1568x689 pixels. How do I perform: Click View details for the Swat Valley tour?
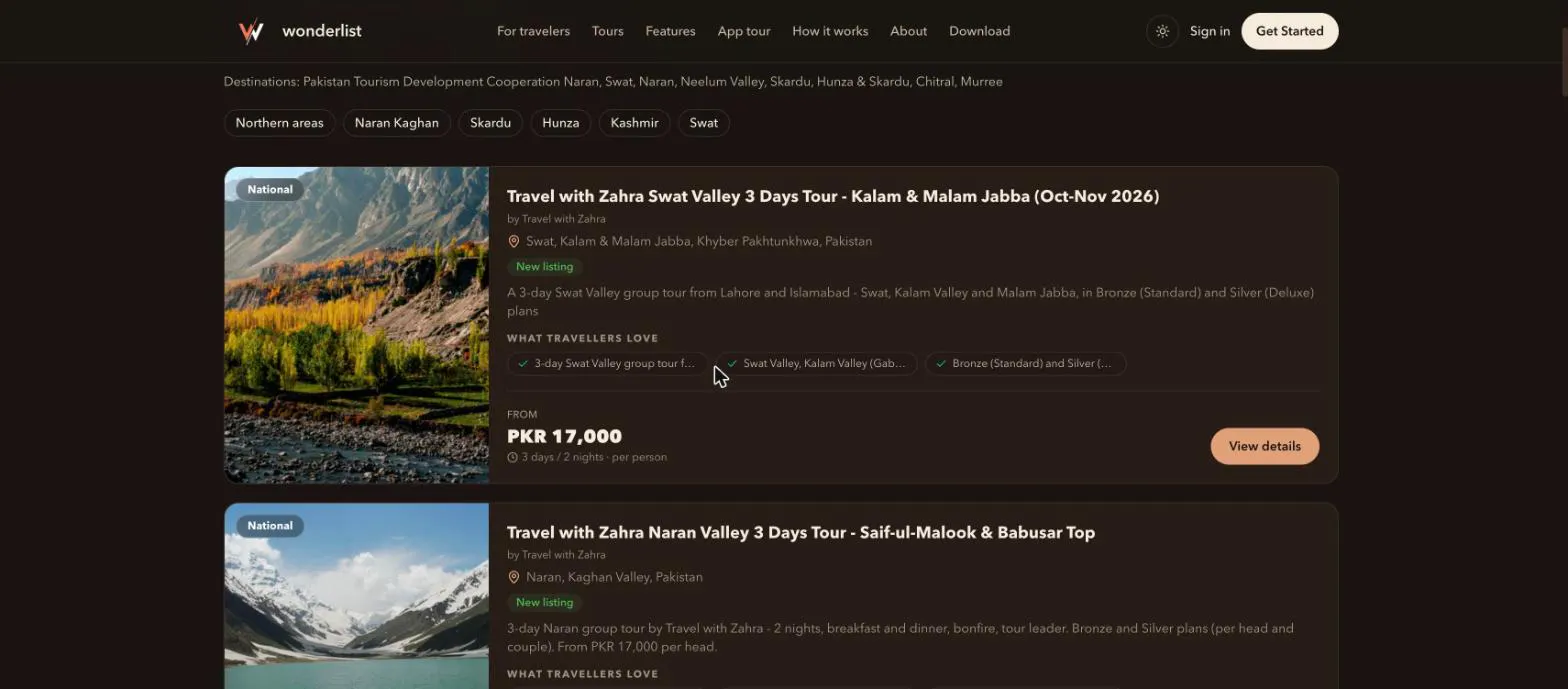point(1265,446)
